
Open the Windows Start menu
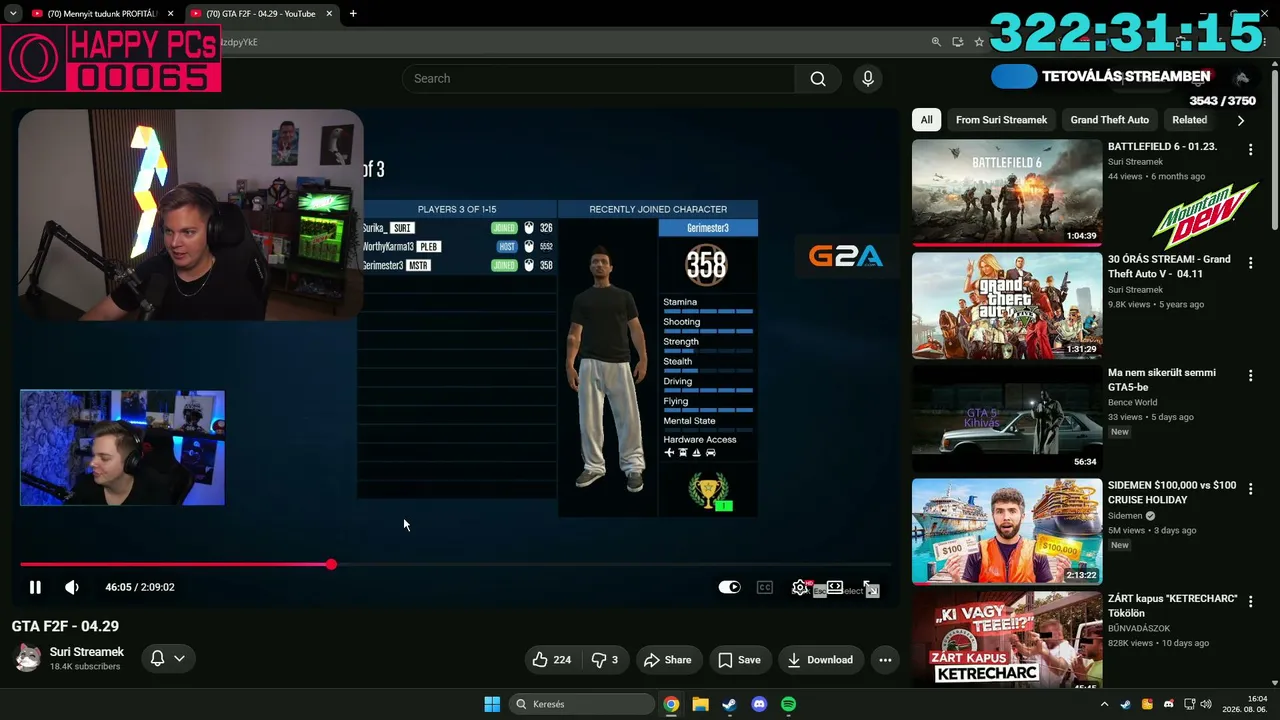[x=492, y=704]
